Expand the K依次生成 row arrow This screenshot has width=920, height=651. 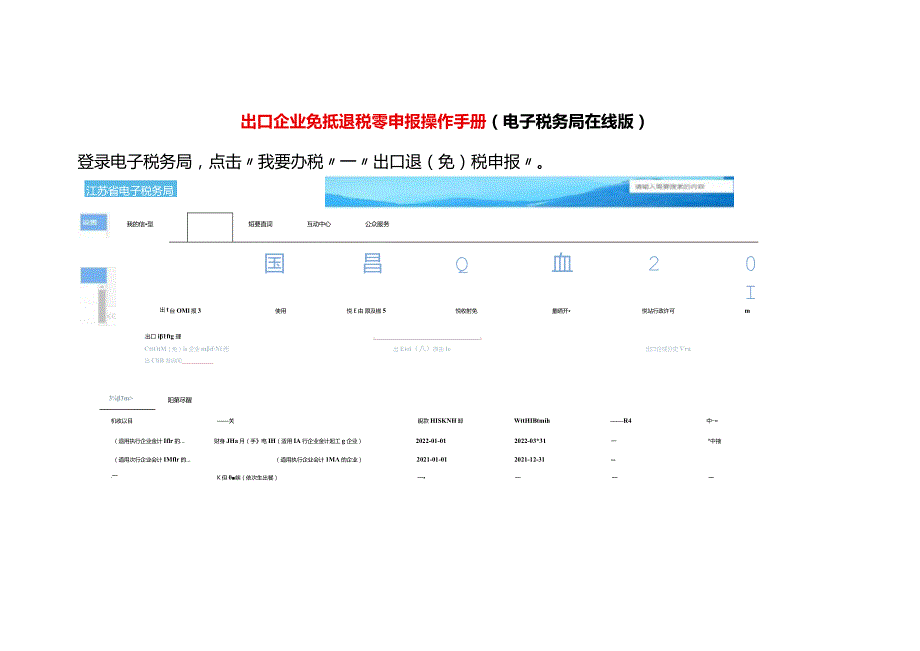(x=421, y=479)
